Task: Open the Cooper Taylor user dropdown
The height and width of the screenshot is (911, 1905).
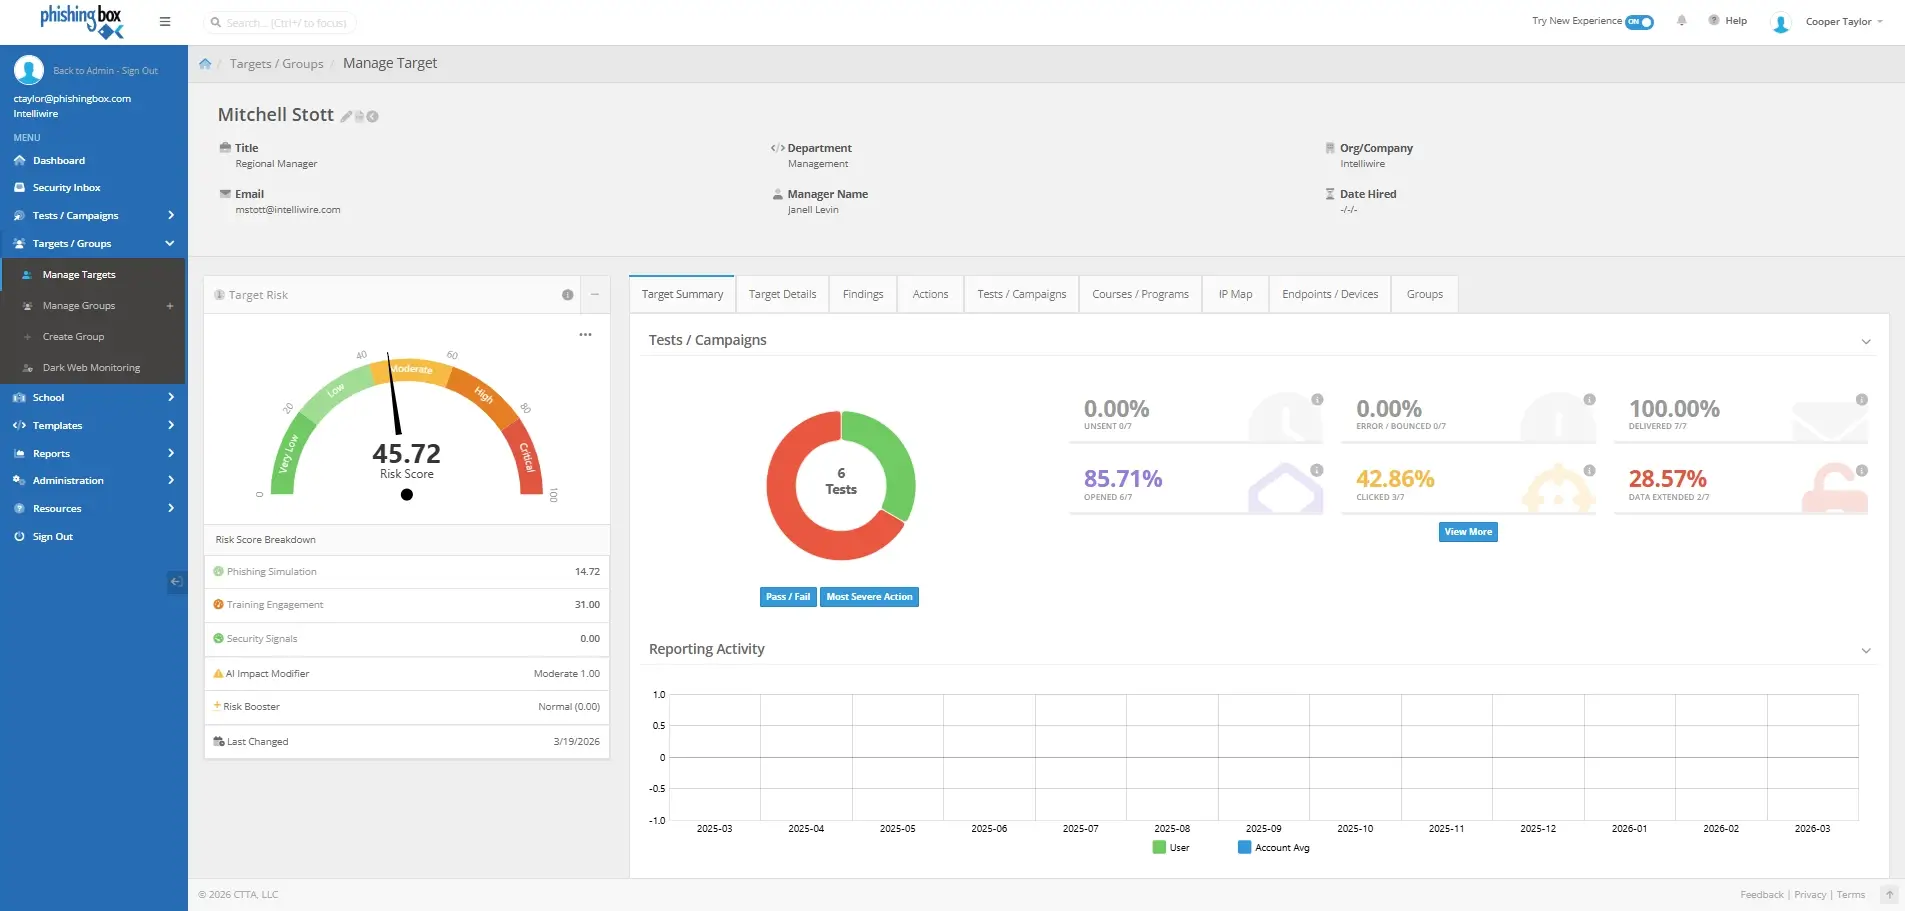Action: pos(1838,22)
